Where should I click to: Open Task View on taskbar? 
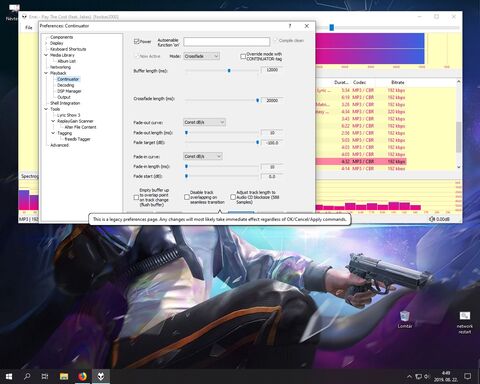pos(45,376)
